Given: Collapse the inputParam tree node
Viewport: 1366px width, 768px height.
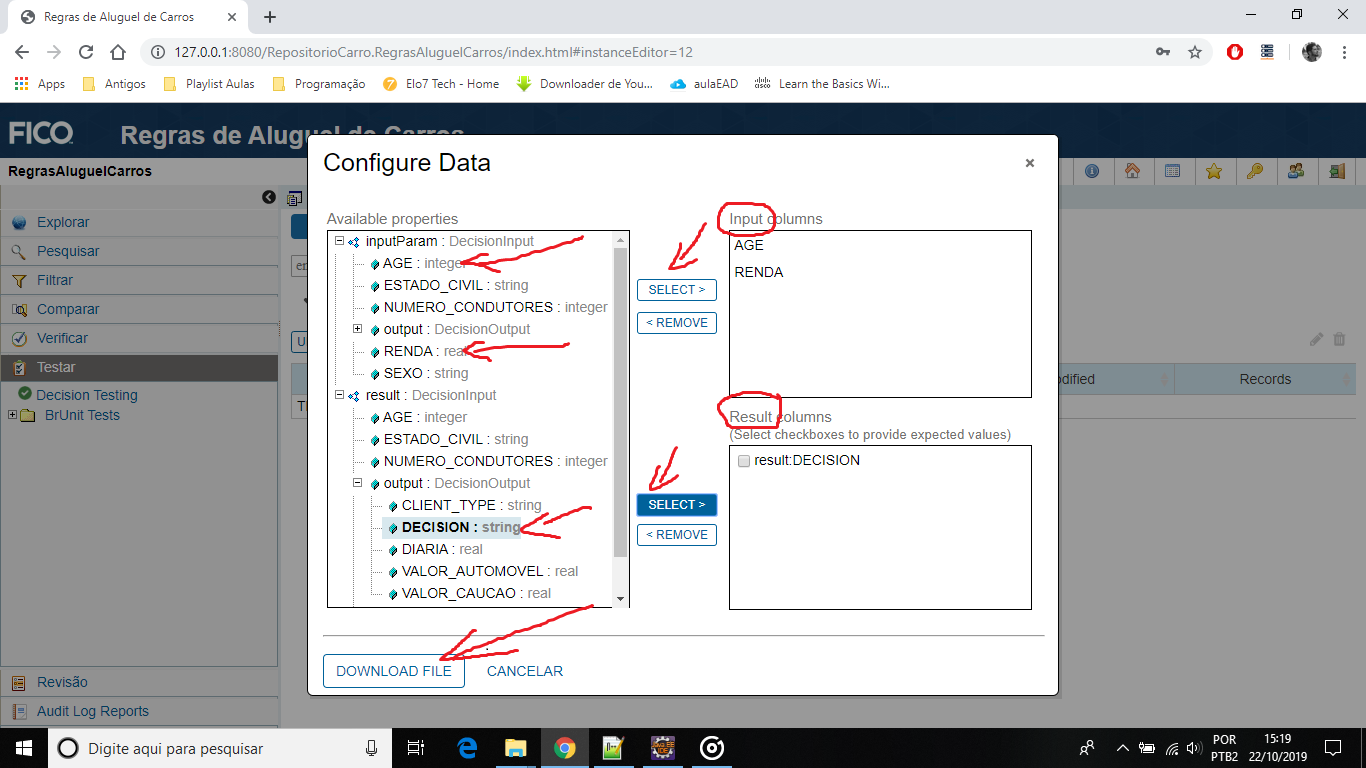Looking at the screenshot, I should pos(339,241).
